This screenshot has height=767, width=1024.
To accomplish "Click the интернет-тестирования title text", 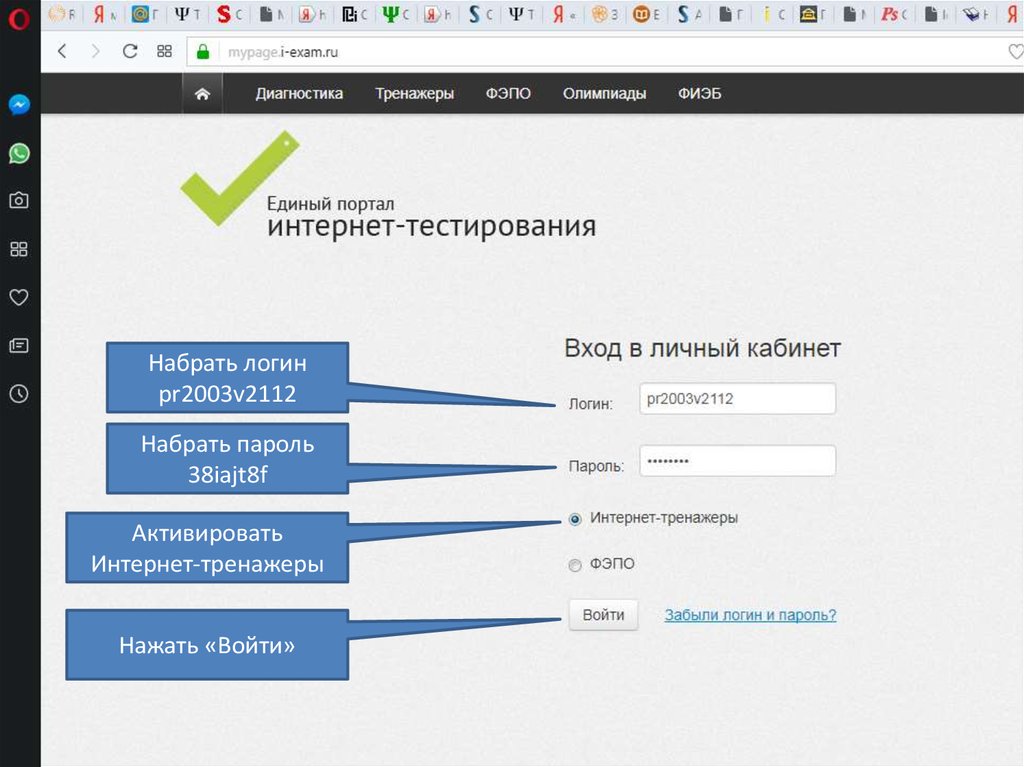I will [x=432, y=226].
